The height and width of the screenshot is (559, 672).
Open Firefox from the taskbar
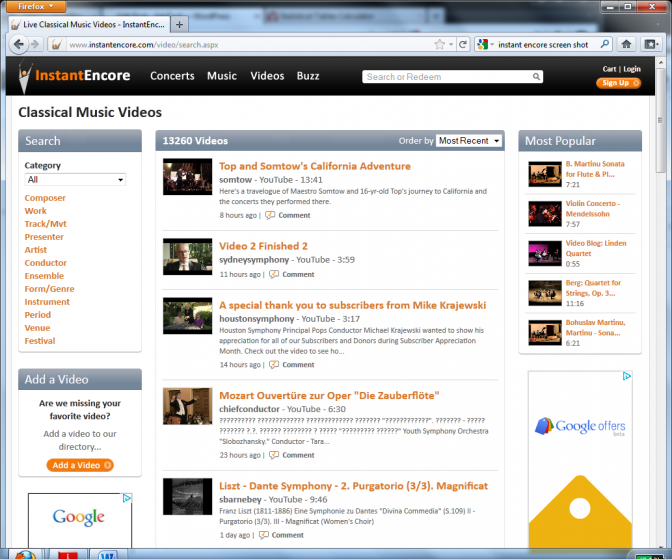25,554
